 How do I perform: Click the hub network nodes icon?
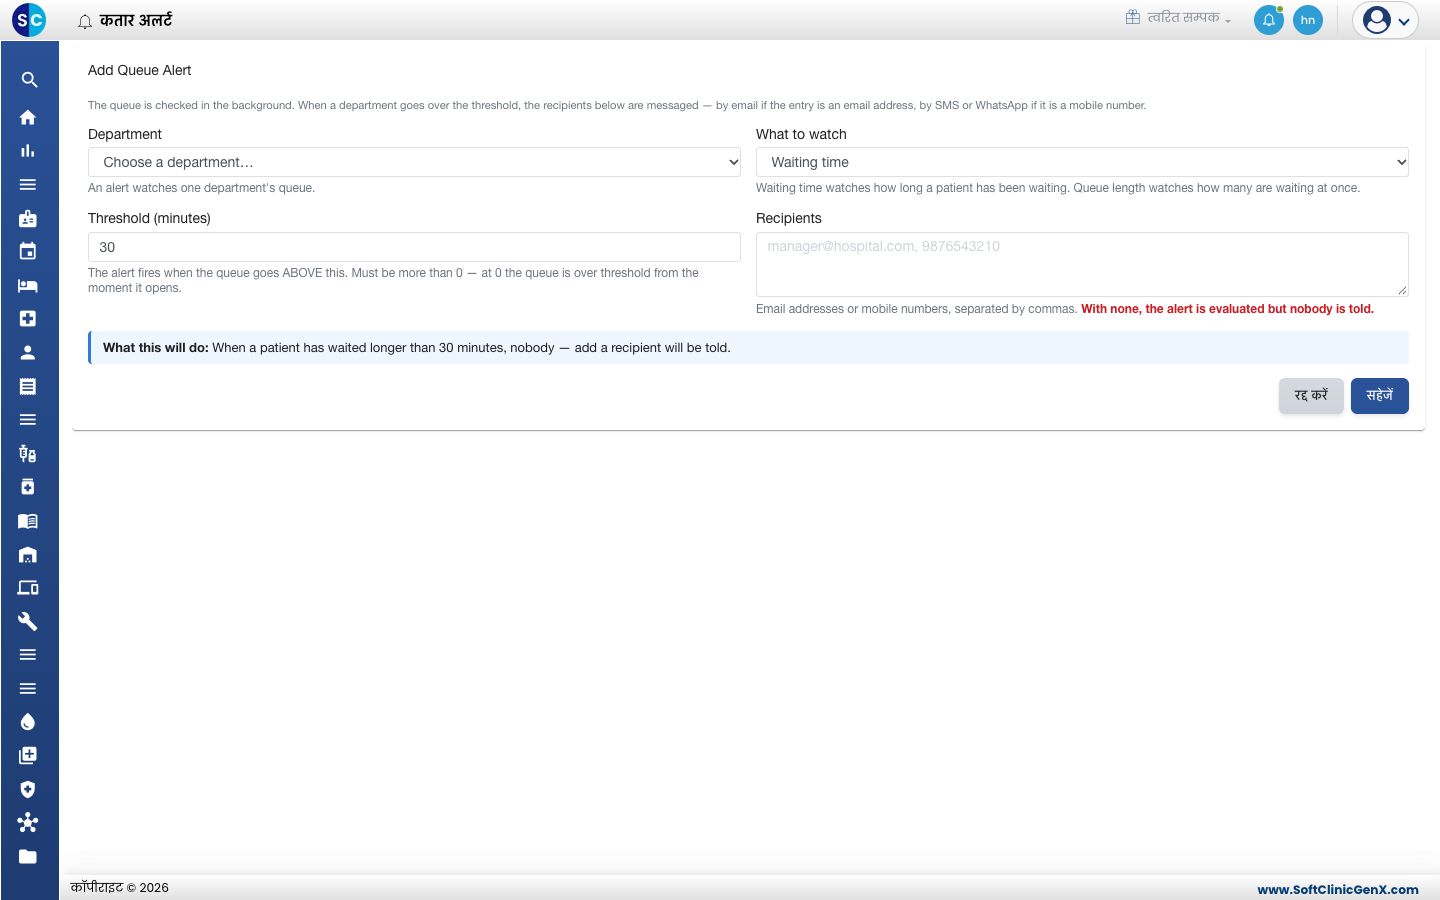tap(28, 823)
